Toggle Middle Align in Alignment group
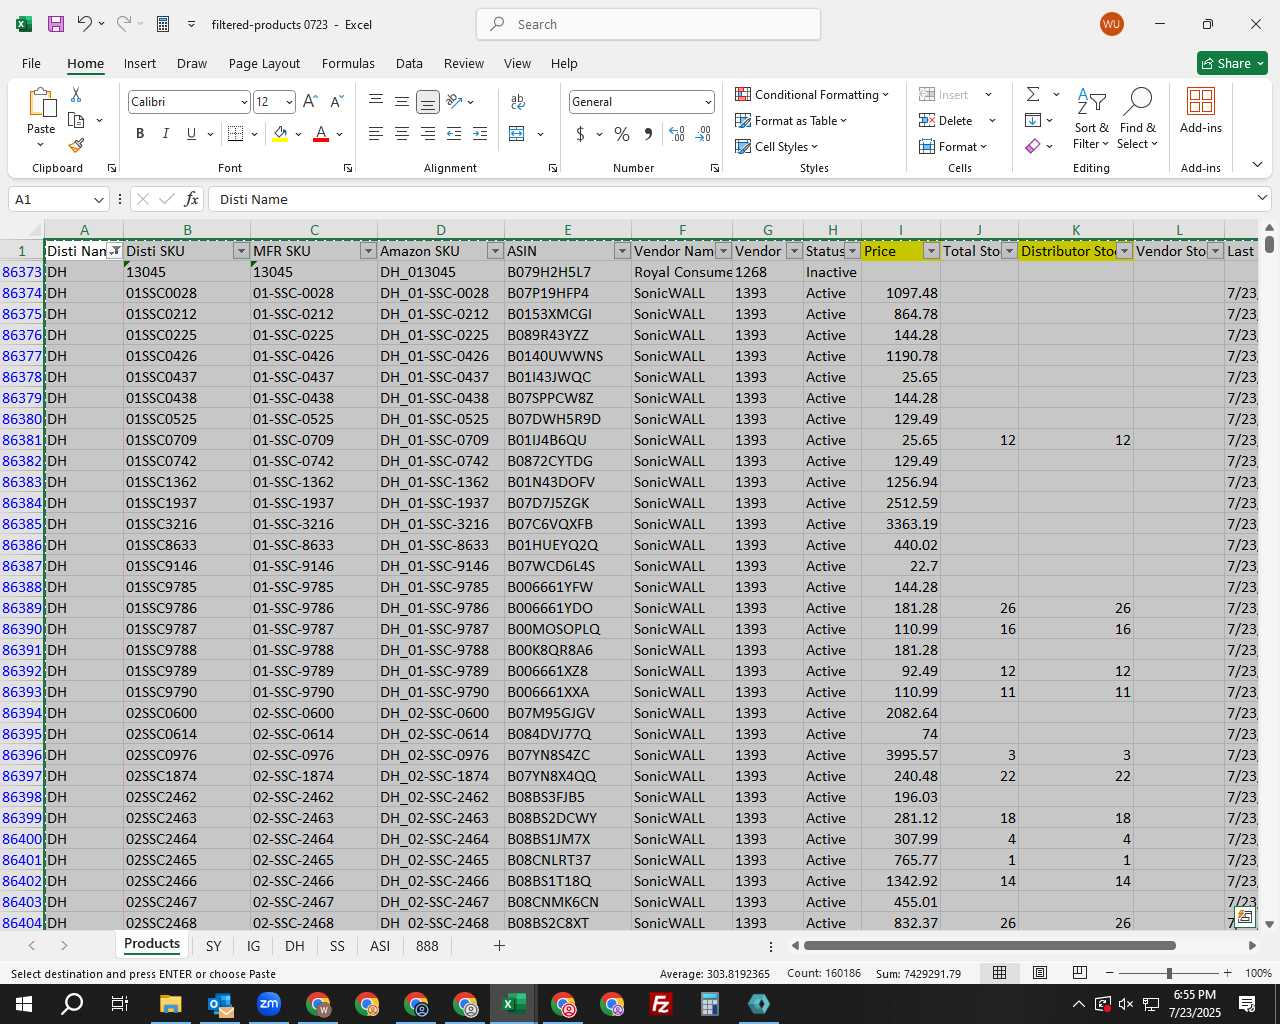The height and width of the screenshot is (1024, 1280). click(402, 102)
